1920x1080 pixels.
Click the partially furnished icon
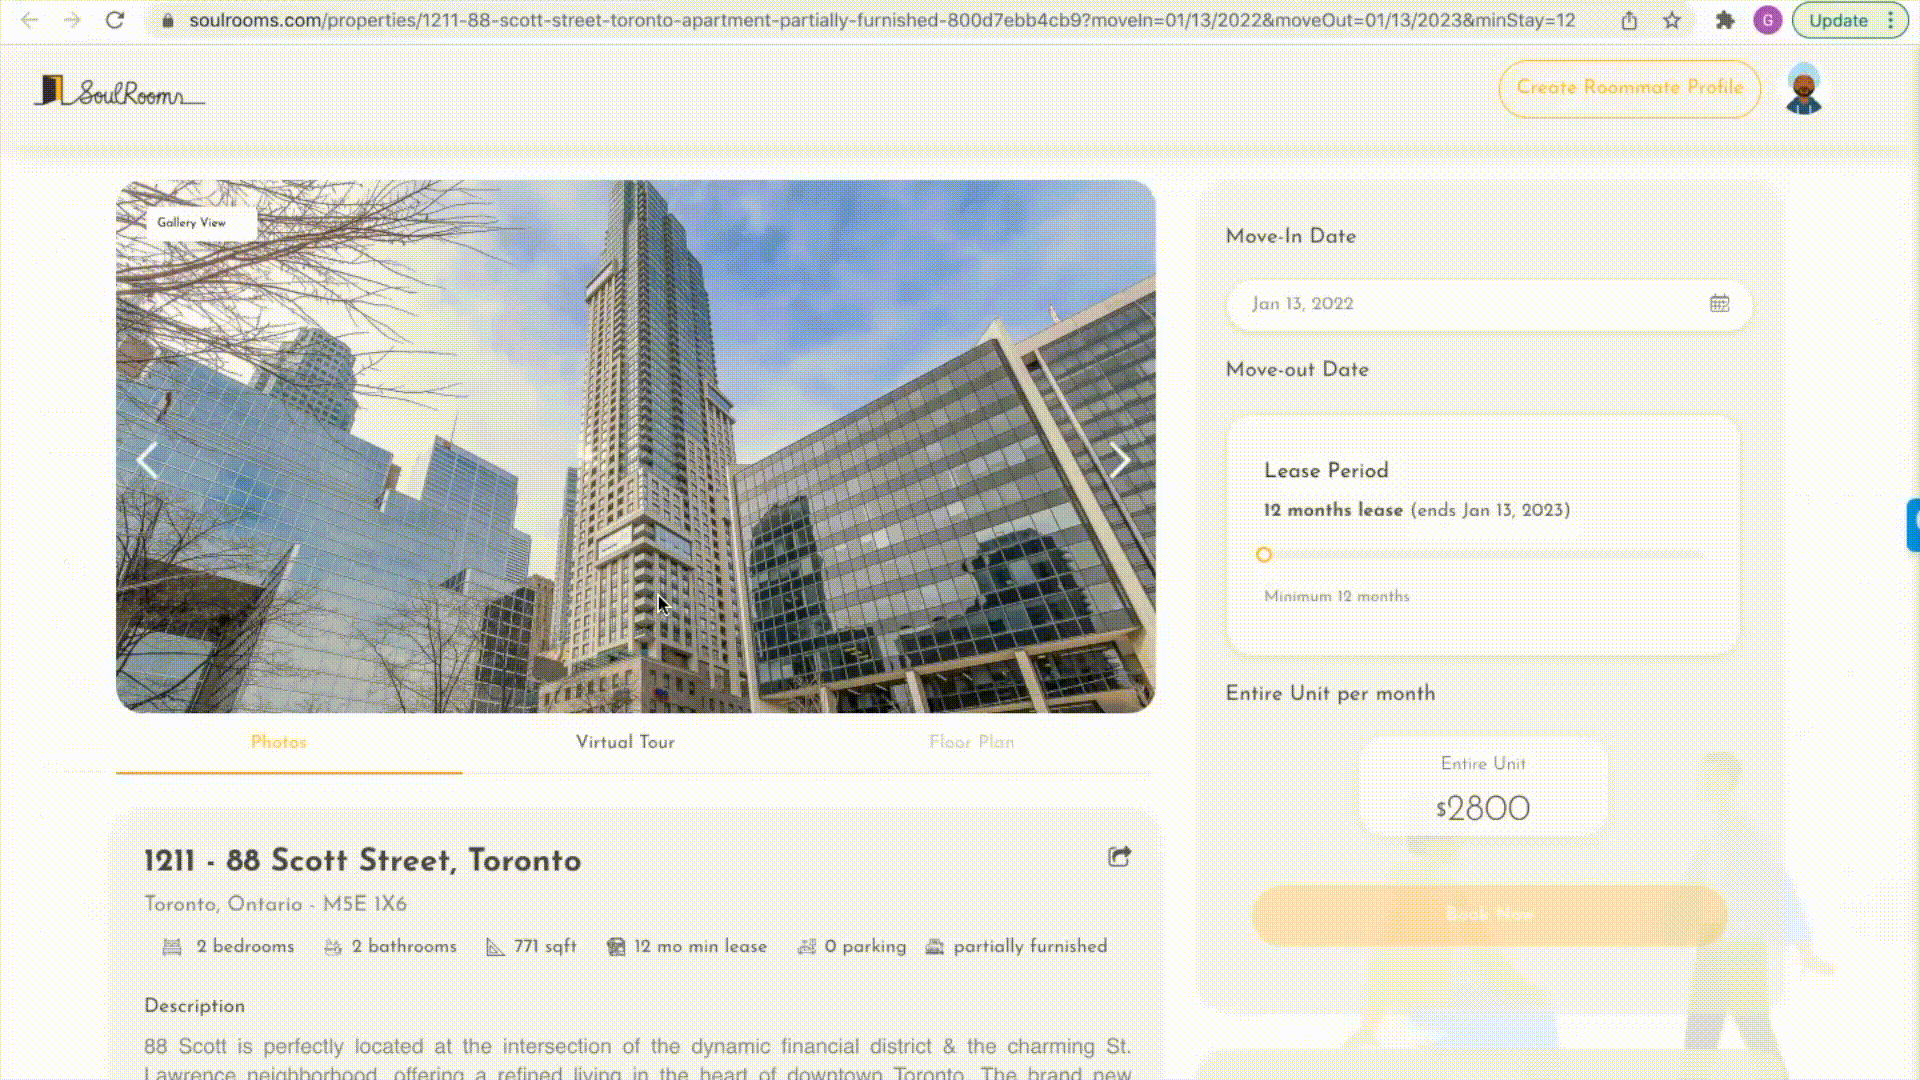(934, 947)
